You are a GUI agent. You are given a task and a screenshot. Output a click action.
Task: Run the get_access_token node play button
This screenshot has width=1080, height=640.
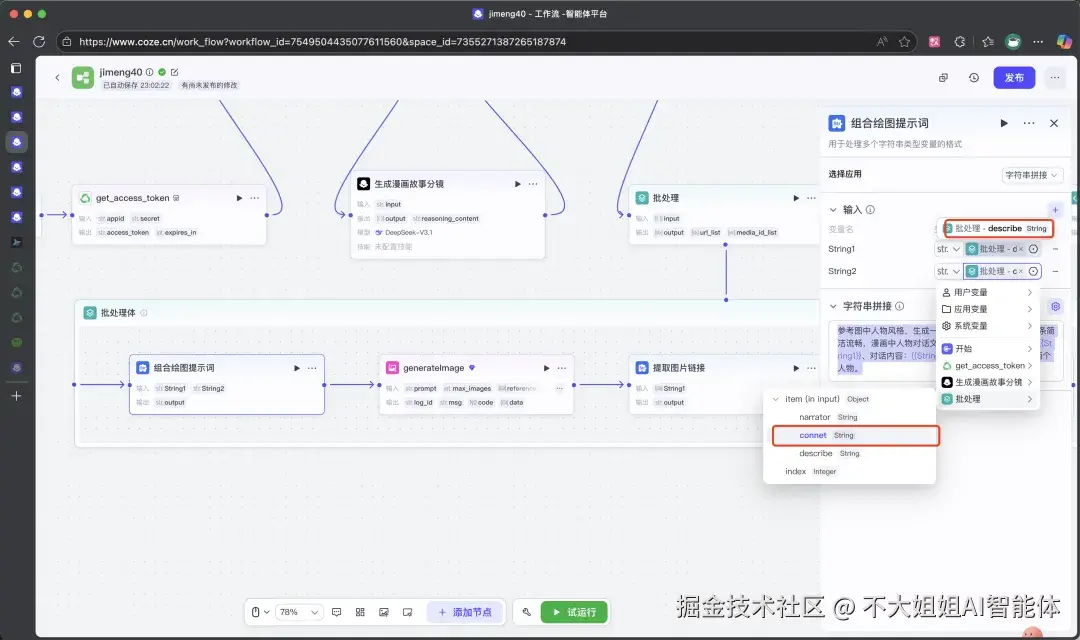[240, 198]
